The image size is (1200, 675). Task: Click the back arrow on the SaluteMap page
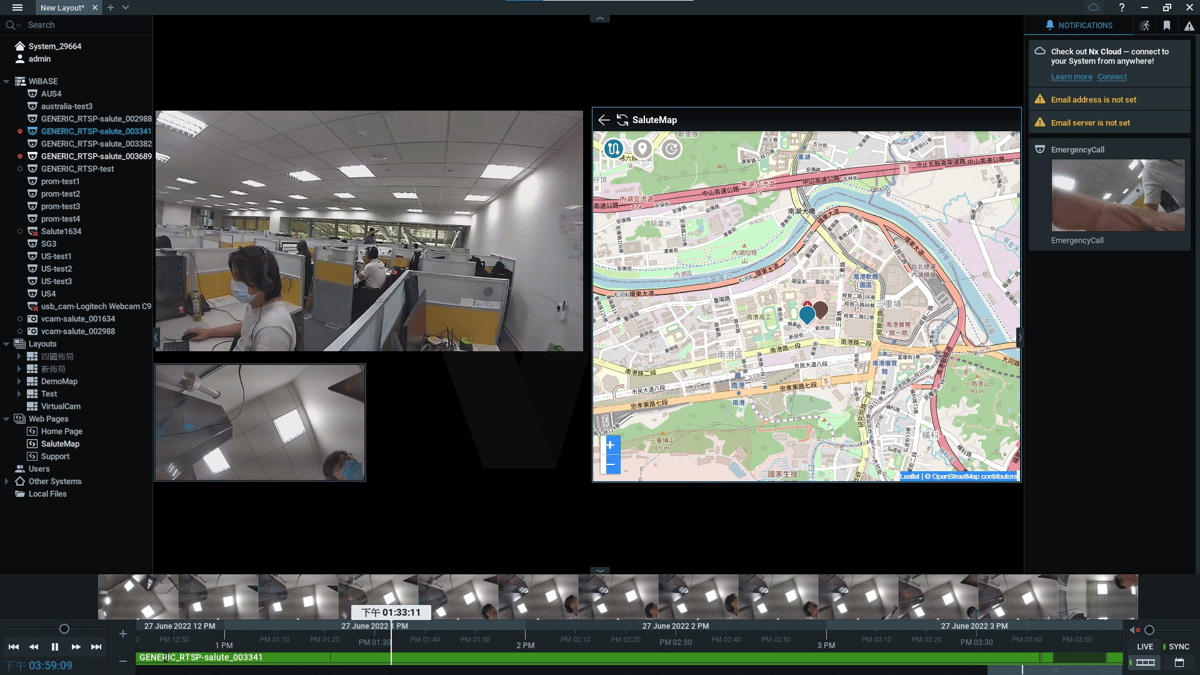[604, 119]
